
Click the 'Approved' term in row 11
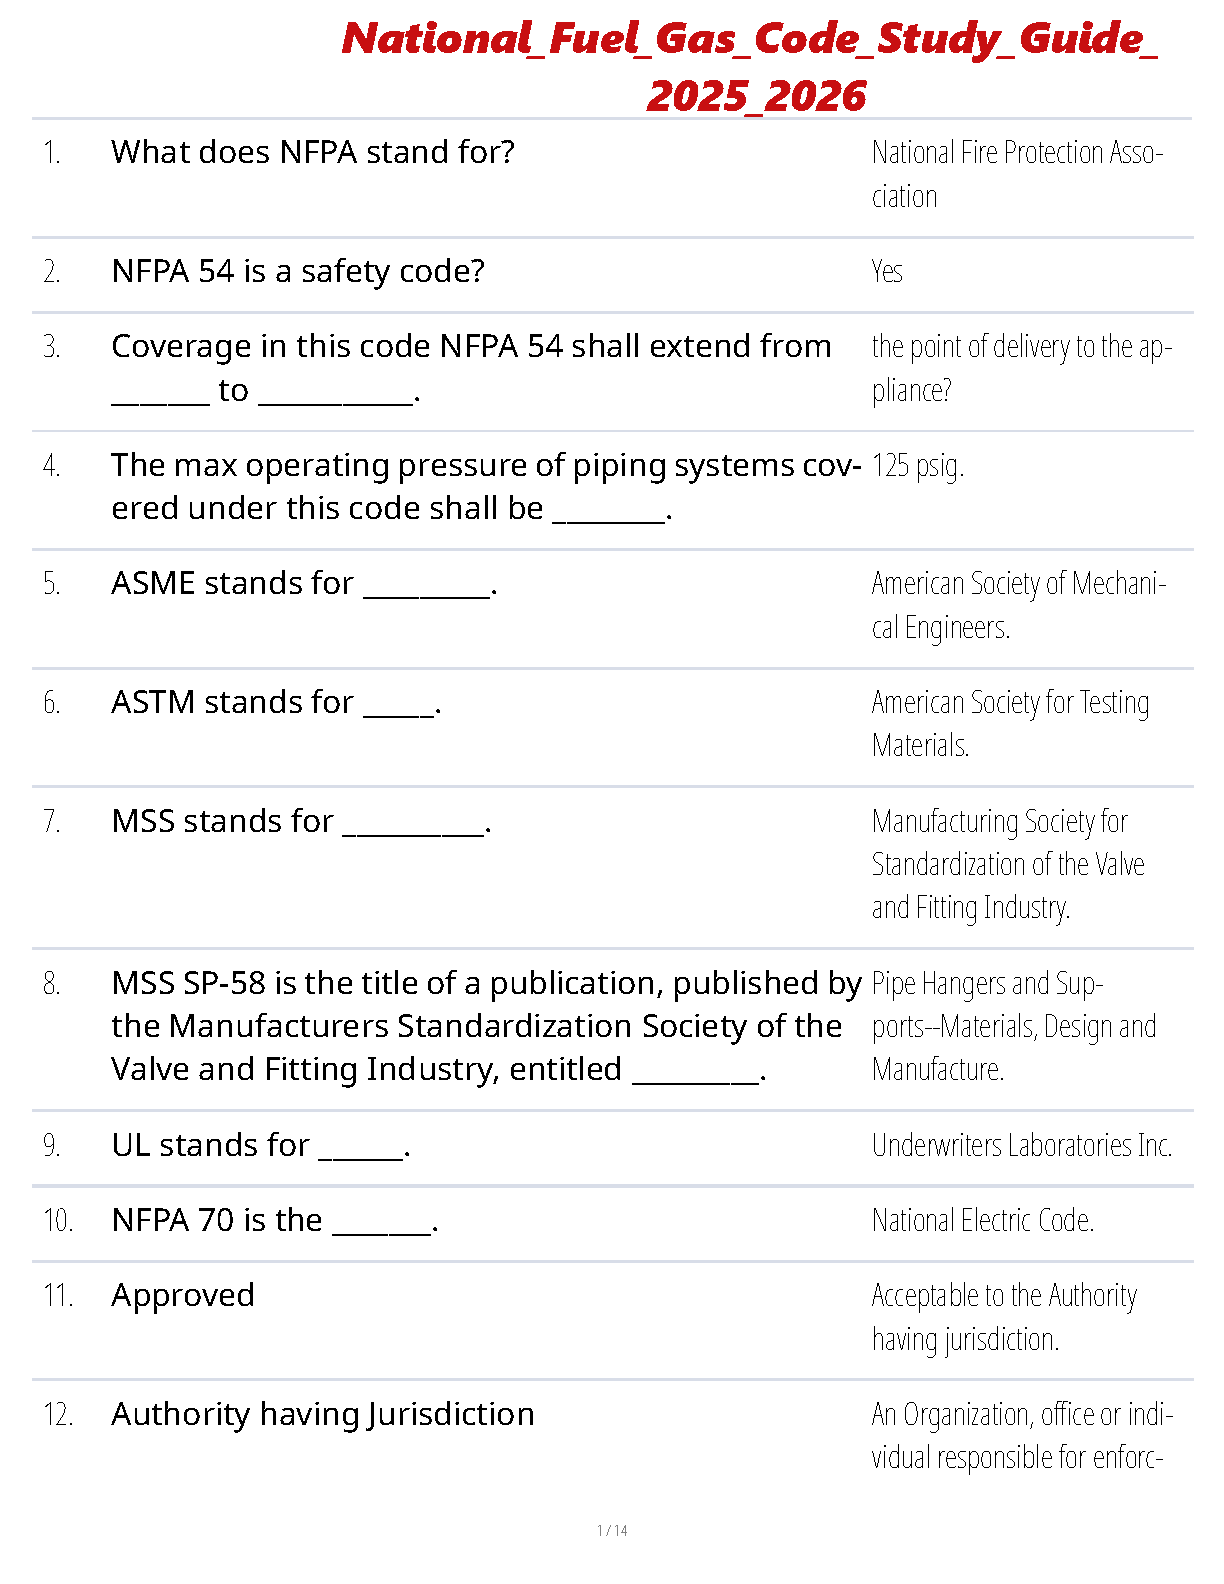[x=183, y=1295]
